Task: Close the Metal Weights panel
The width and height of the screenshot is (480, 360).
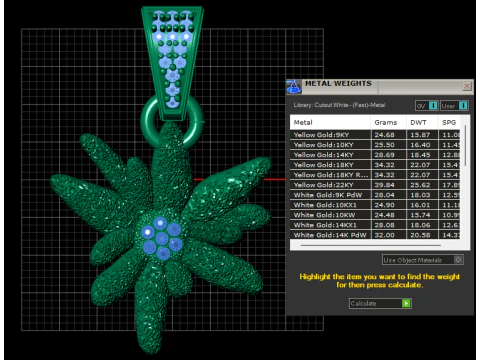Action: click(x=467, y=86)
